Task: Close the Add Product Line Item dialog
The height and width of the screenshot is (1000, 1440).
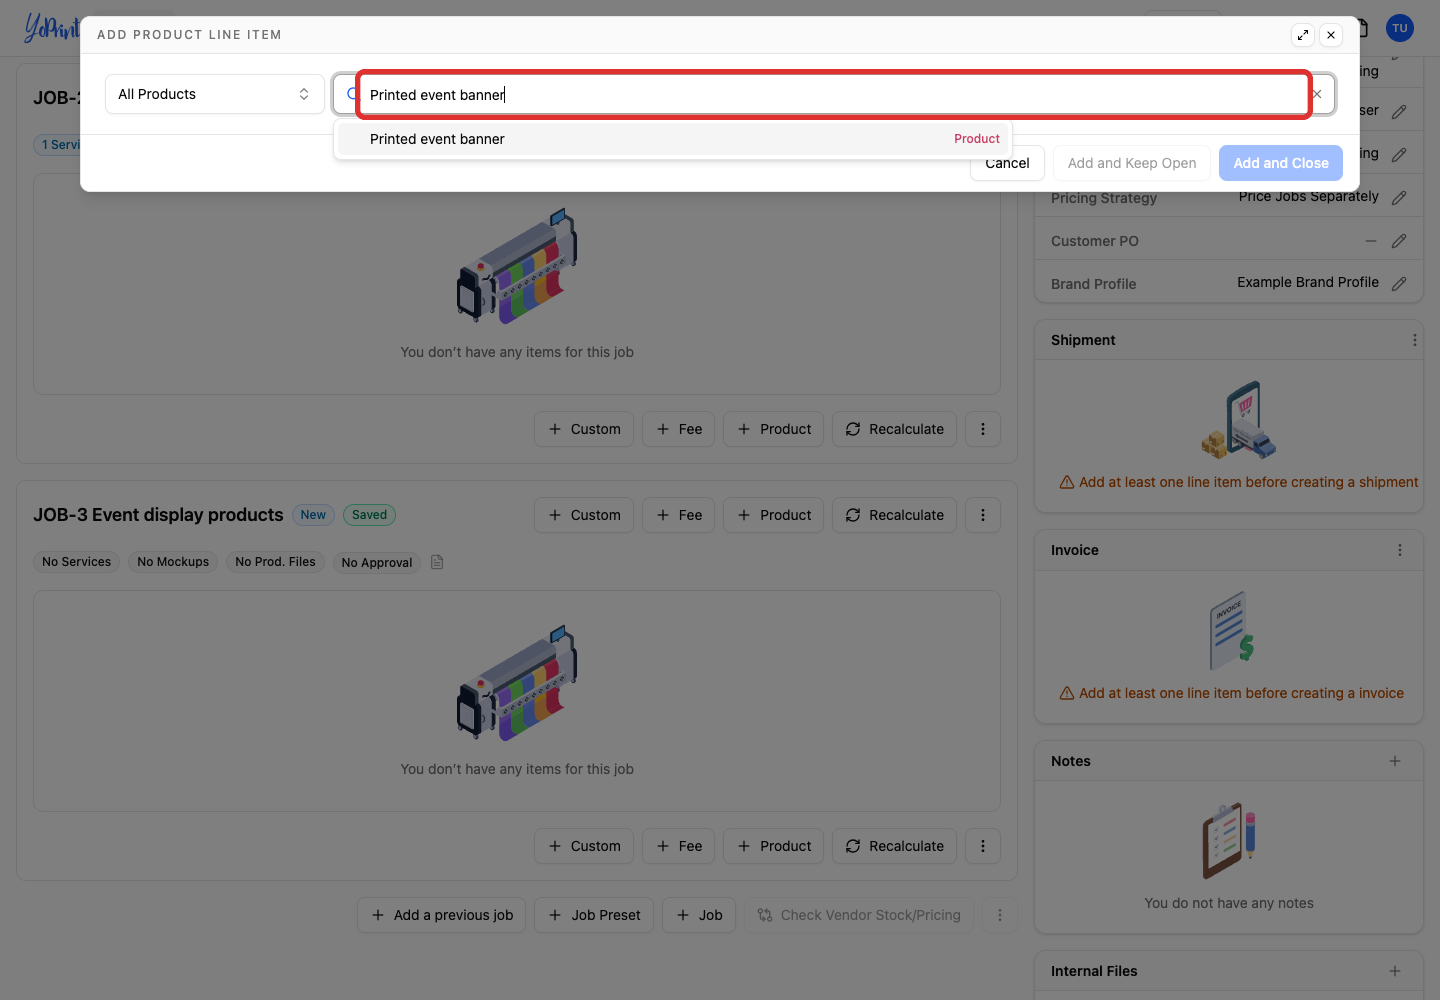Action: coord(1331,35)
